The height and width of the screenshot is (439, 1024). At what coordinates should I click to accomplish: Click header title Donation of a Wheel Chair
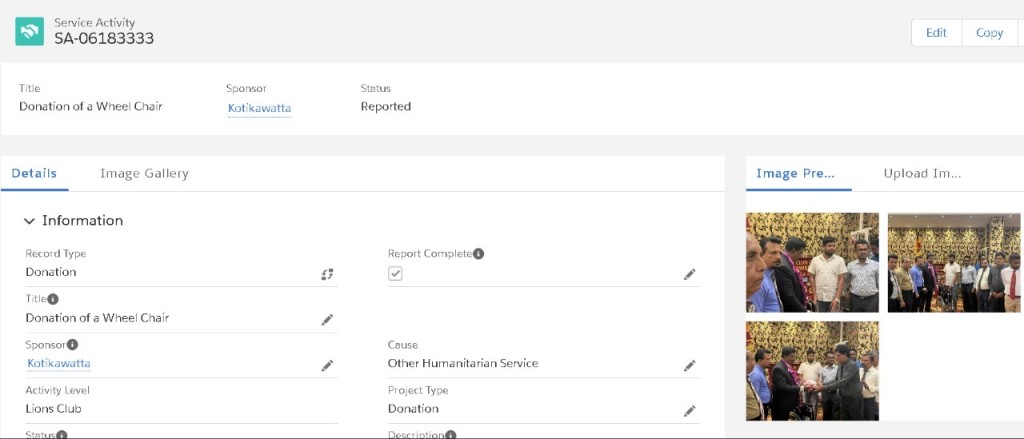coord(90,106)
